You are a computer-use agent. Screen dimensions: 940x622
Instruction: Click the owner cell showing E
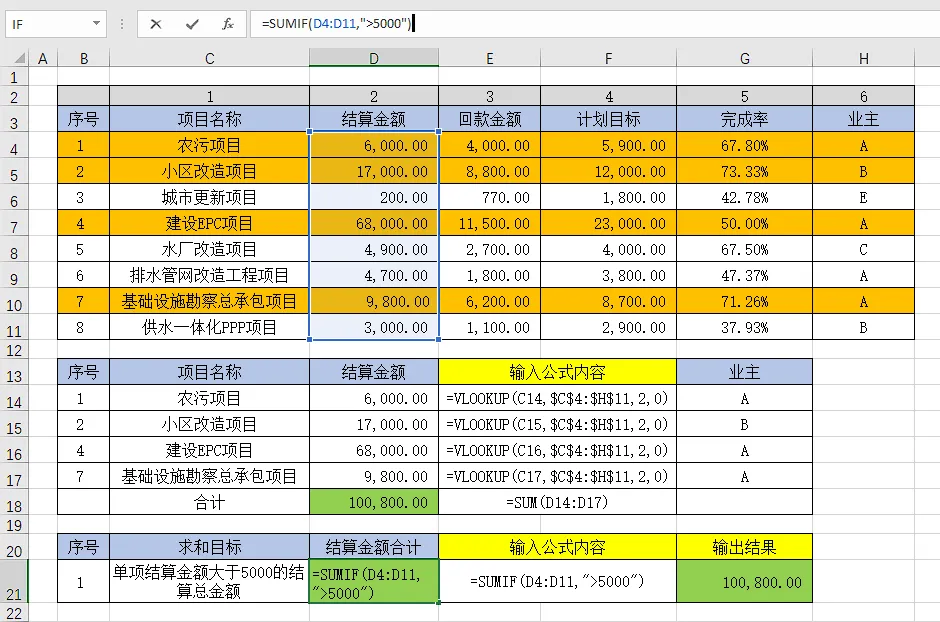(863, 197)
